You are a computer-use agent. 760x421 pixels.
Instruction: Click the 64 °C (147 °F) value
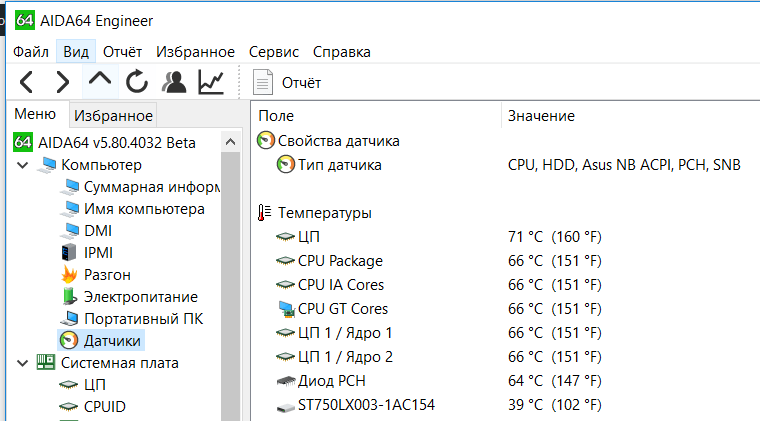(x=554, y=381)
